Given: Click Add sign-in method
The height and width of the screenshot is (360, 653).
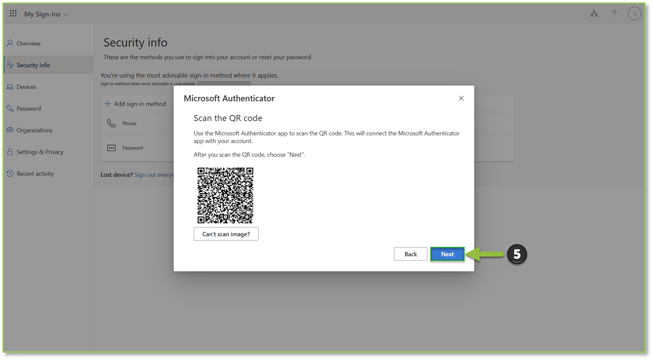Looking at the screenshot, I should [x=135, y=104].
